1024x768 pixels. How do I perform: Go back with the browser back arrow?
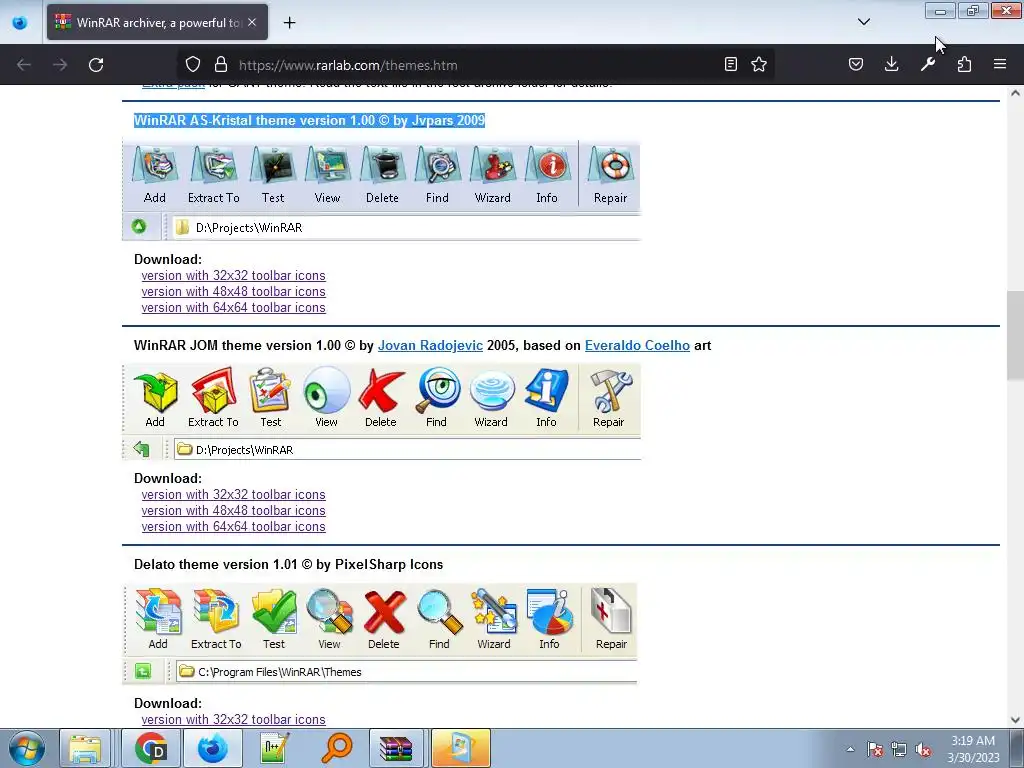(x=24, y=65)
